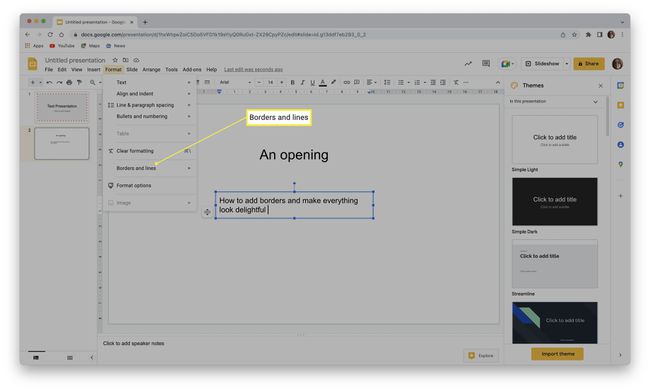Collapse the toolbar with the up chevron

pos(498,83)
